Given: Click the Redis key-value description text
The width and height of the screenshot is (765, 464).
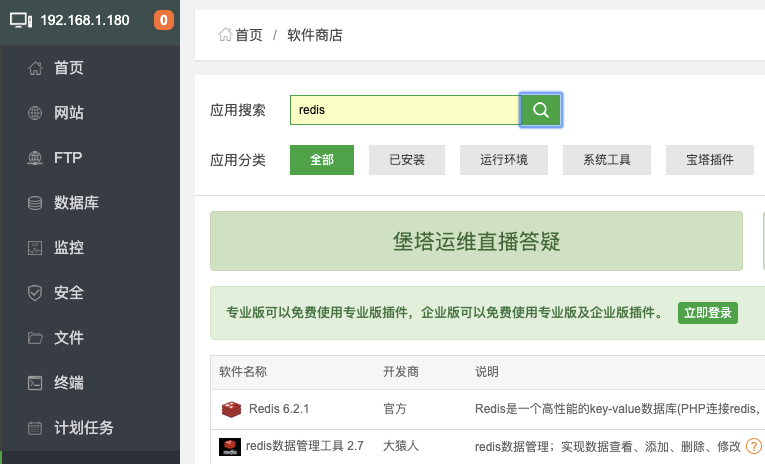Looking at the screenshot, I should point(620,409).
